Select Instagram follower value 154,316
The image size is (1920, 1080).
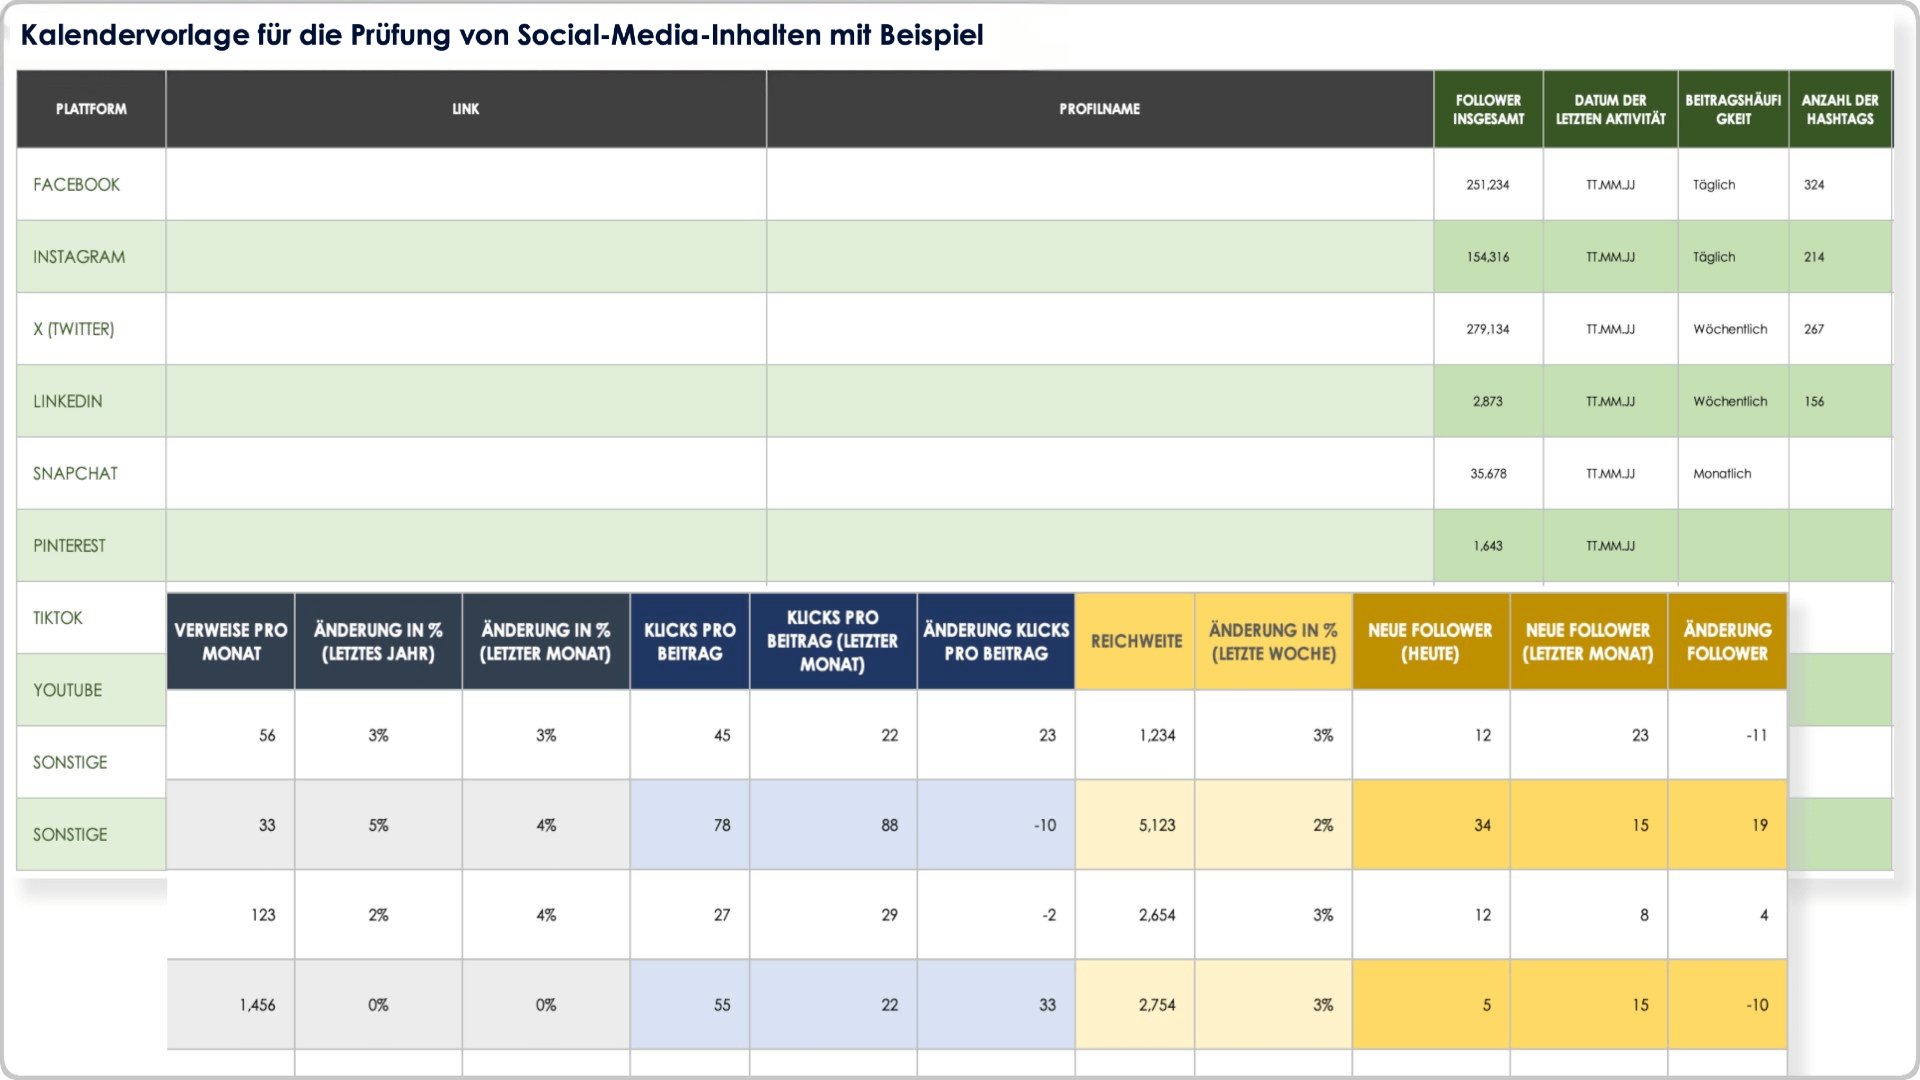(1488, 256)
